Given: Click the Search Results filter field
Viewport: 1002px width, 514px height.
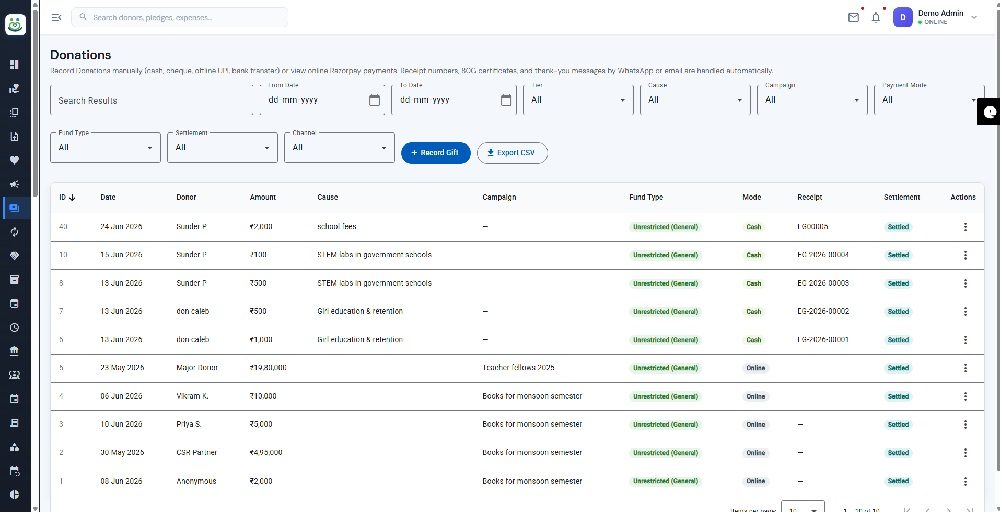Looking at the screenshot, I should click(x=153, y=100).
